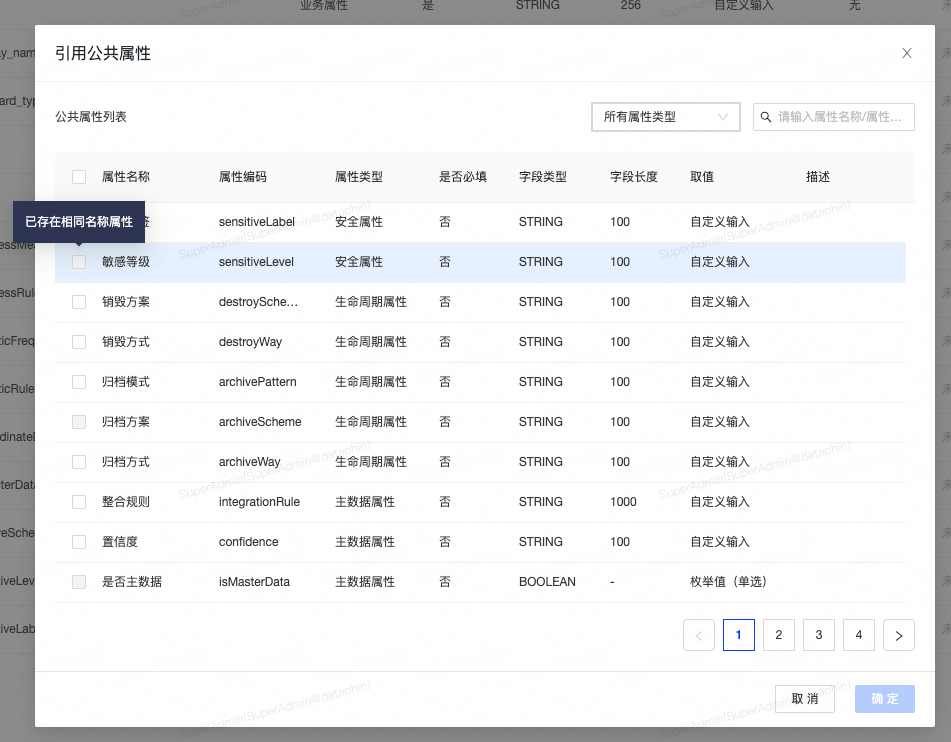Viewport: 951px width, 742px height.
Task: Go to page 2 of the attribute list
Action: pyautogui.click(x=779, y=634)
